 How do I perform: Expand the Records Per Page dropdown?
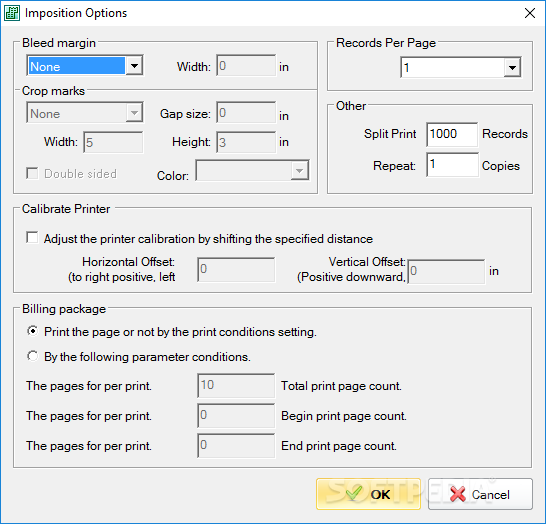(x=512, y=68)
